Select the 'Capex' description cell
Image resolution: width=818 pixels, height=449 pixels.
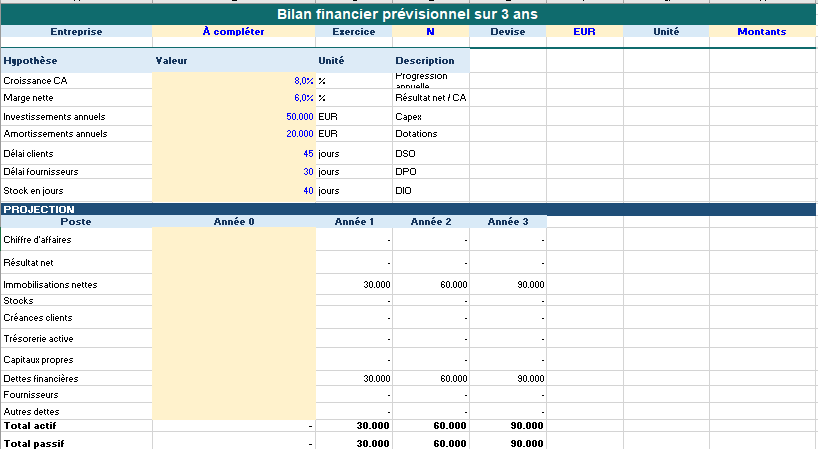(430, 116)
